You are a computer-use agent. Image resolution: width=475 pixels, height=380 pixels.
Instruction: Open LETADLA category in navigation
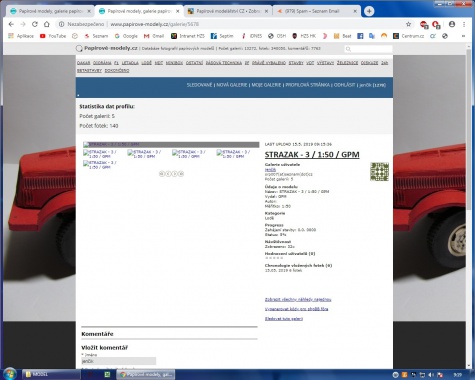tap(130, 63)
